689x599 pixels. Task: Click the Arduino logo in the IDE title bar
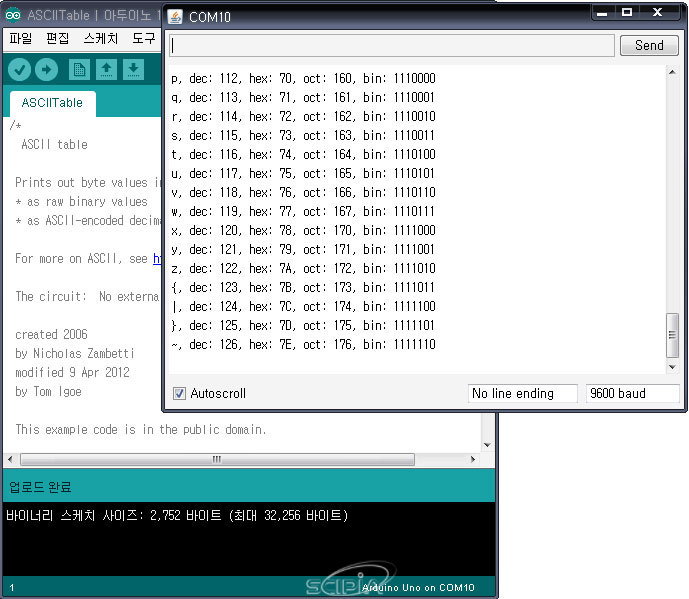(13, 15)
